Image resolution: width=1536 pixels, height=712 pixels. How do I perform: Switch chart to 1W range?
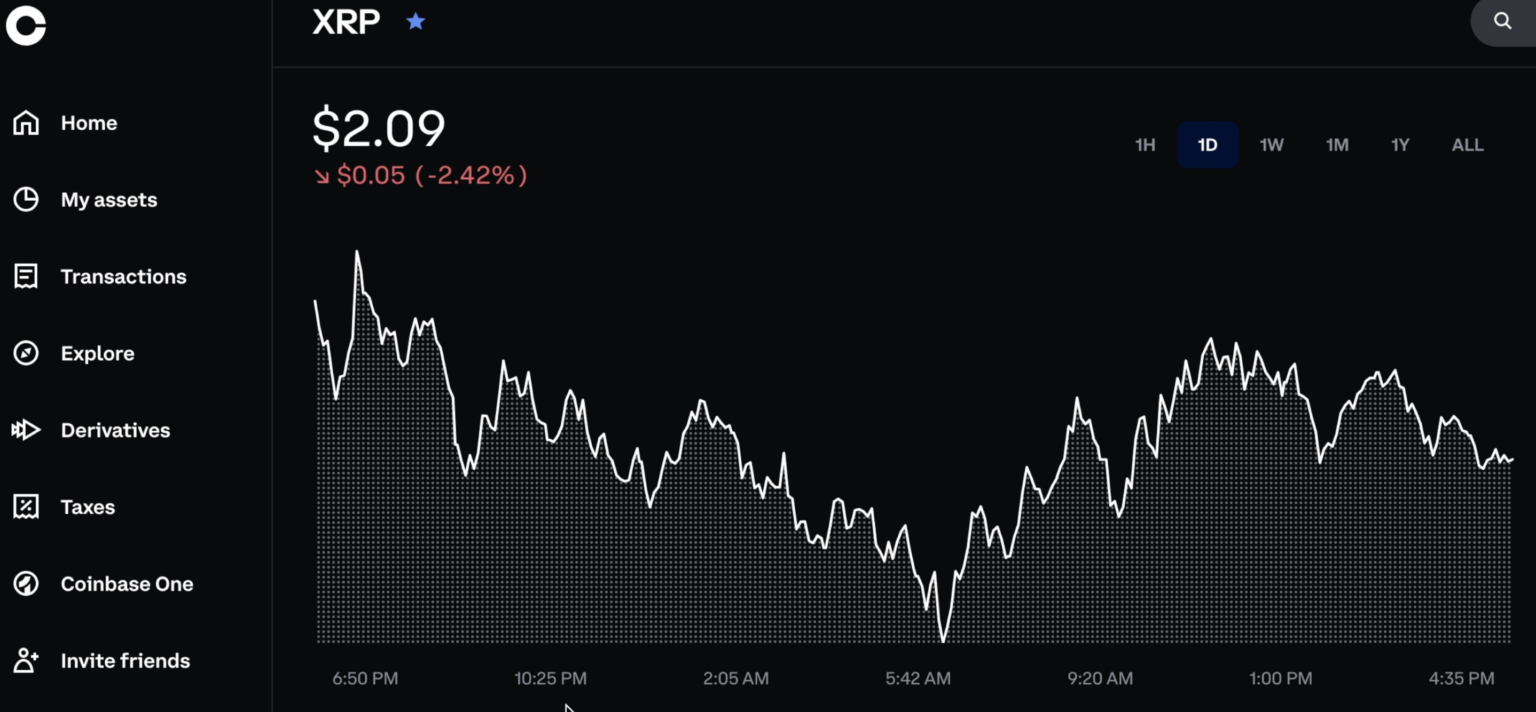pyautogui.click(x=1271, y=145)
